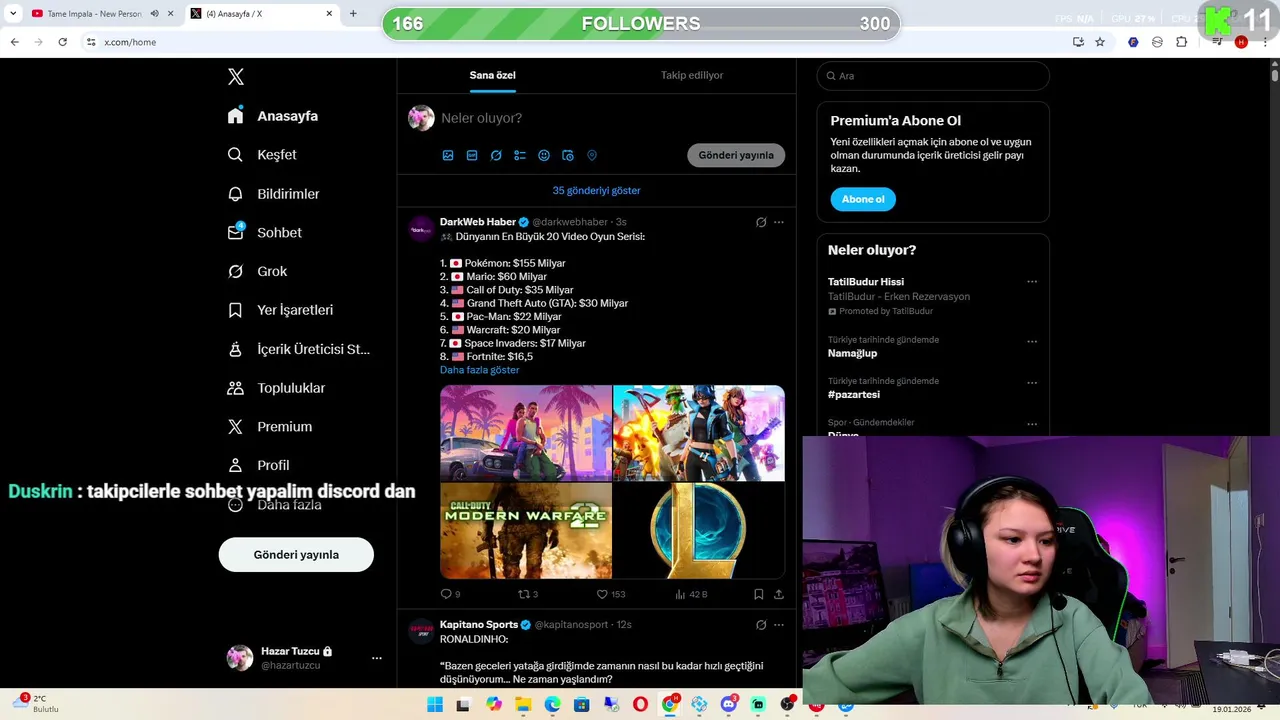This screenshot has width=1280, height=720.
Task: Click Grok icon on DarkWeb Haber post
Action: pos(761,222)
